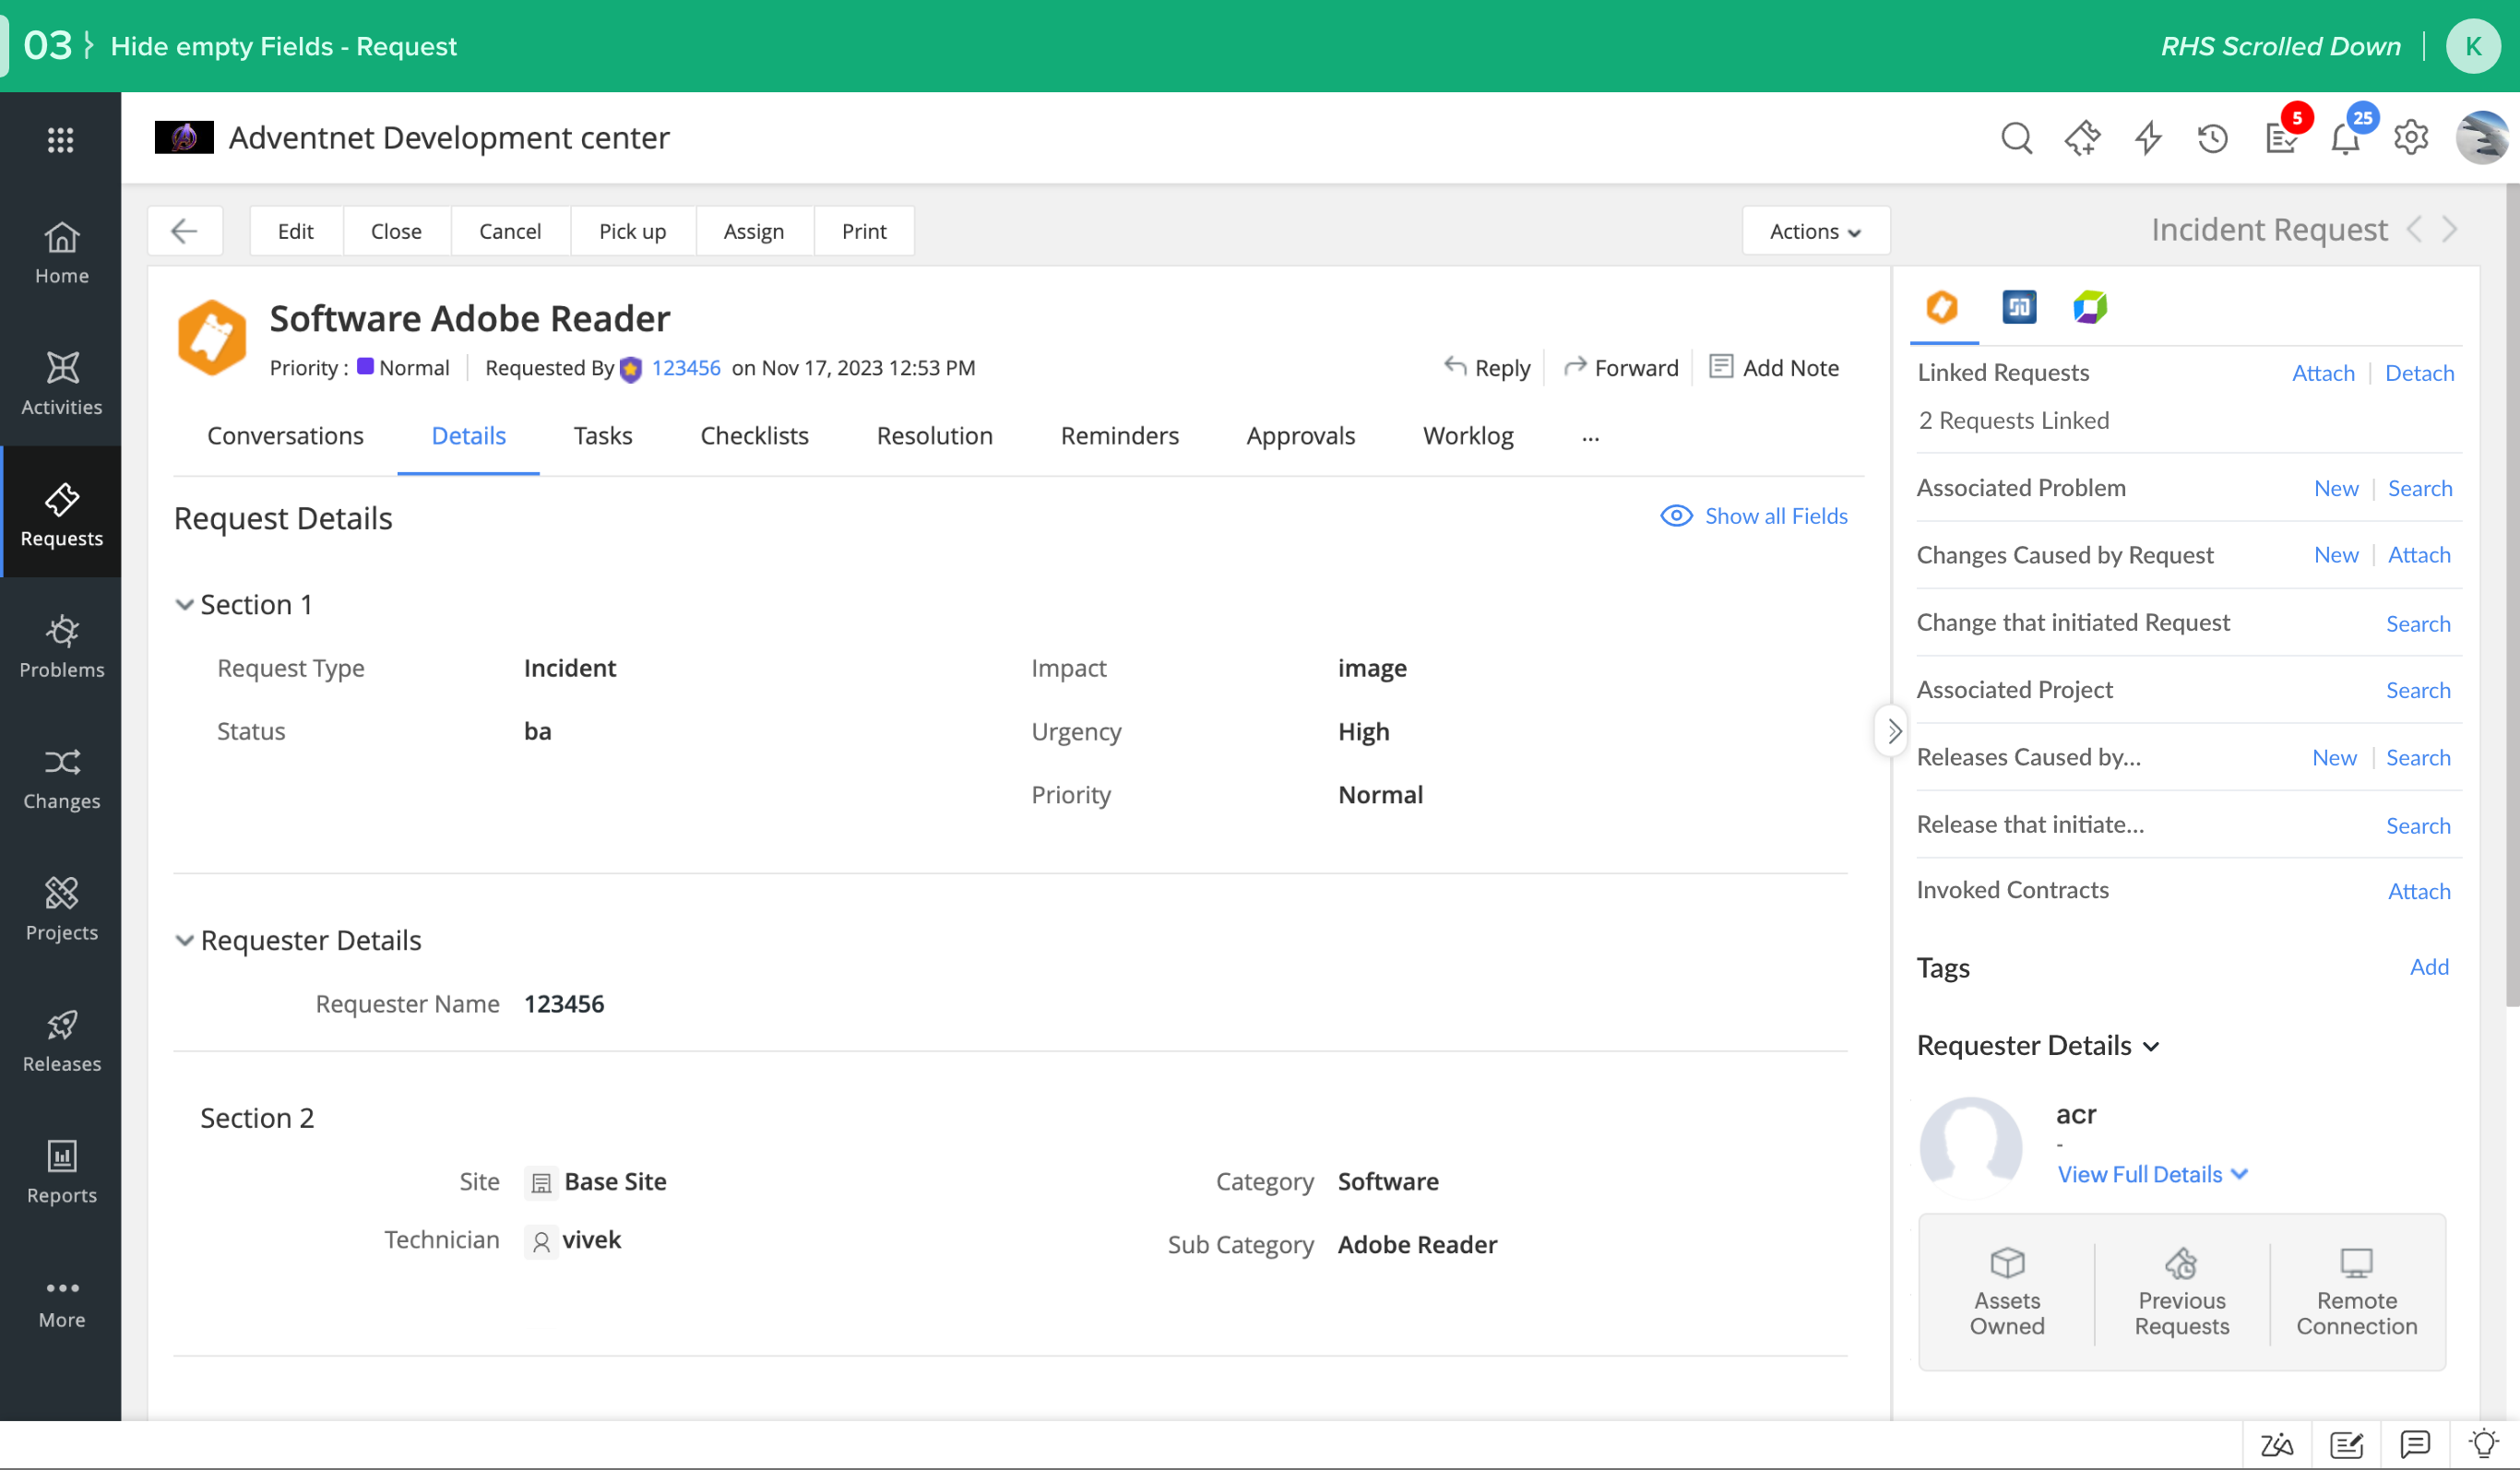Open the admin settings gear icon
Image resolution: width=2520 pixels, height=1470 pixels.
(x=2410, y=138)
